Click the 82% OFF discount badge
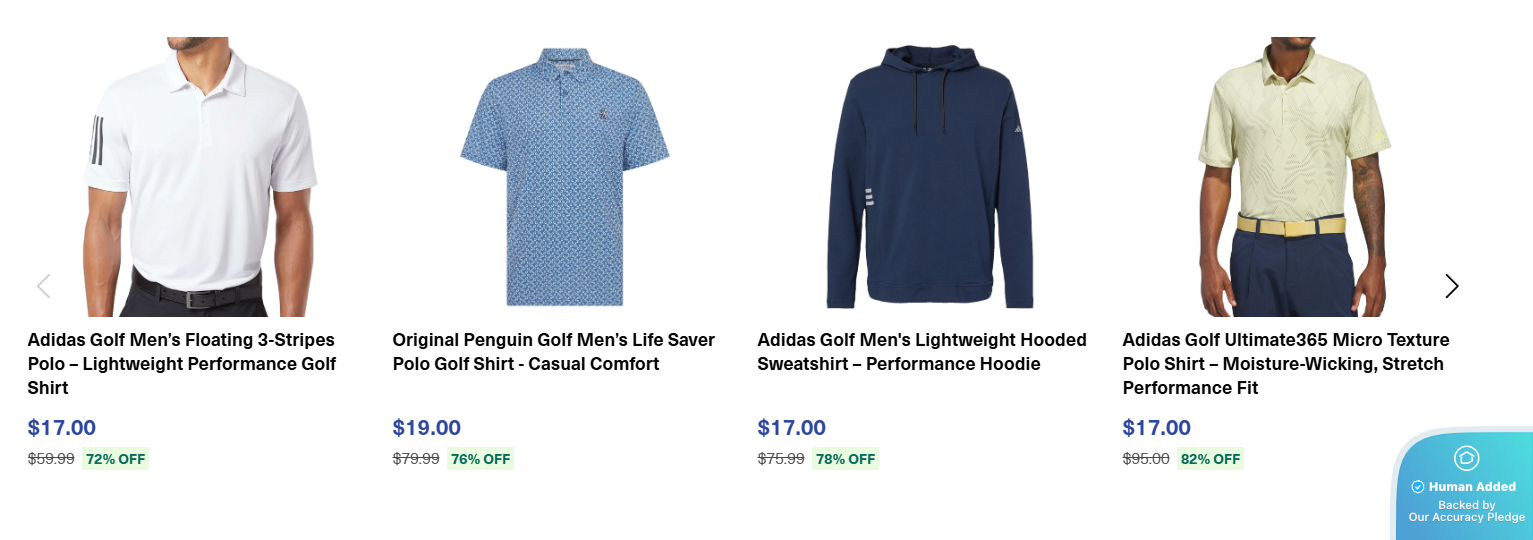This screenshot has height=540, width=1533. click(x=1210, y=459)
